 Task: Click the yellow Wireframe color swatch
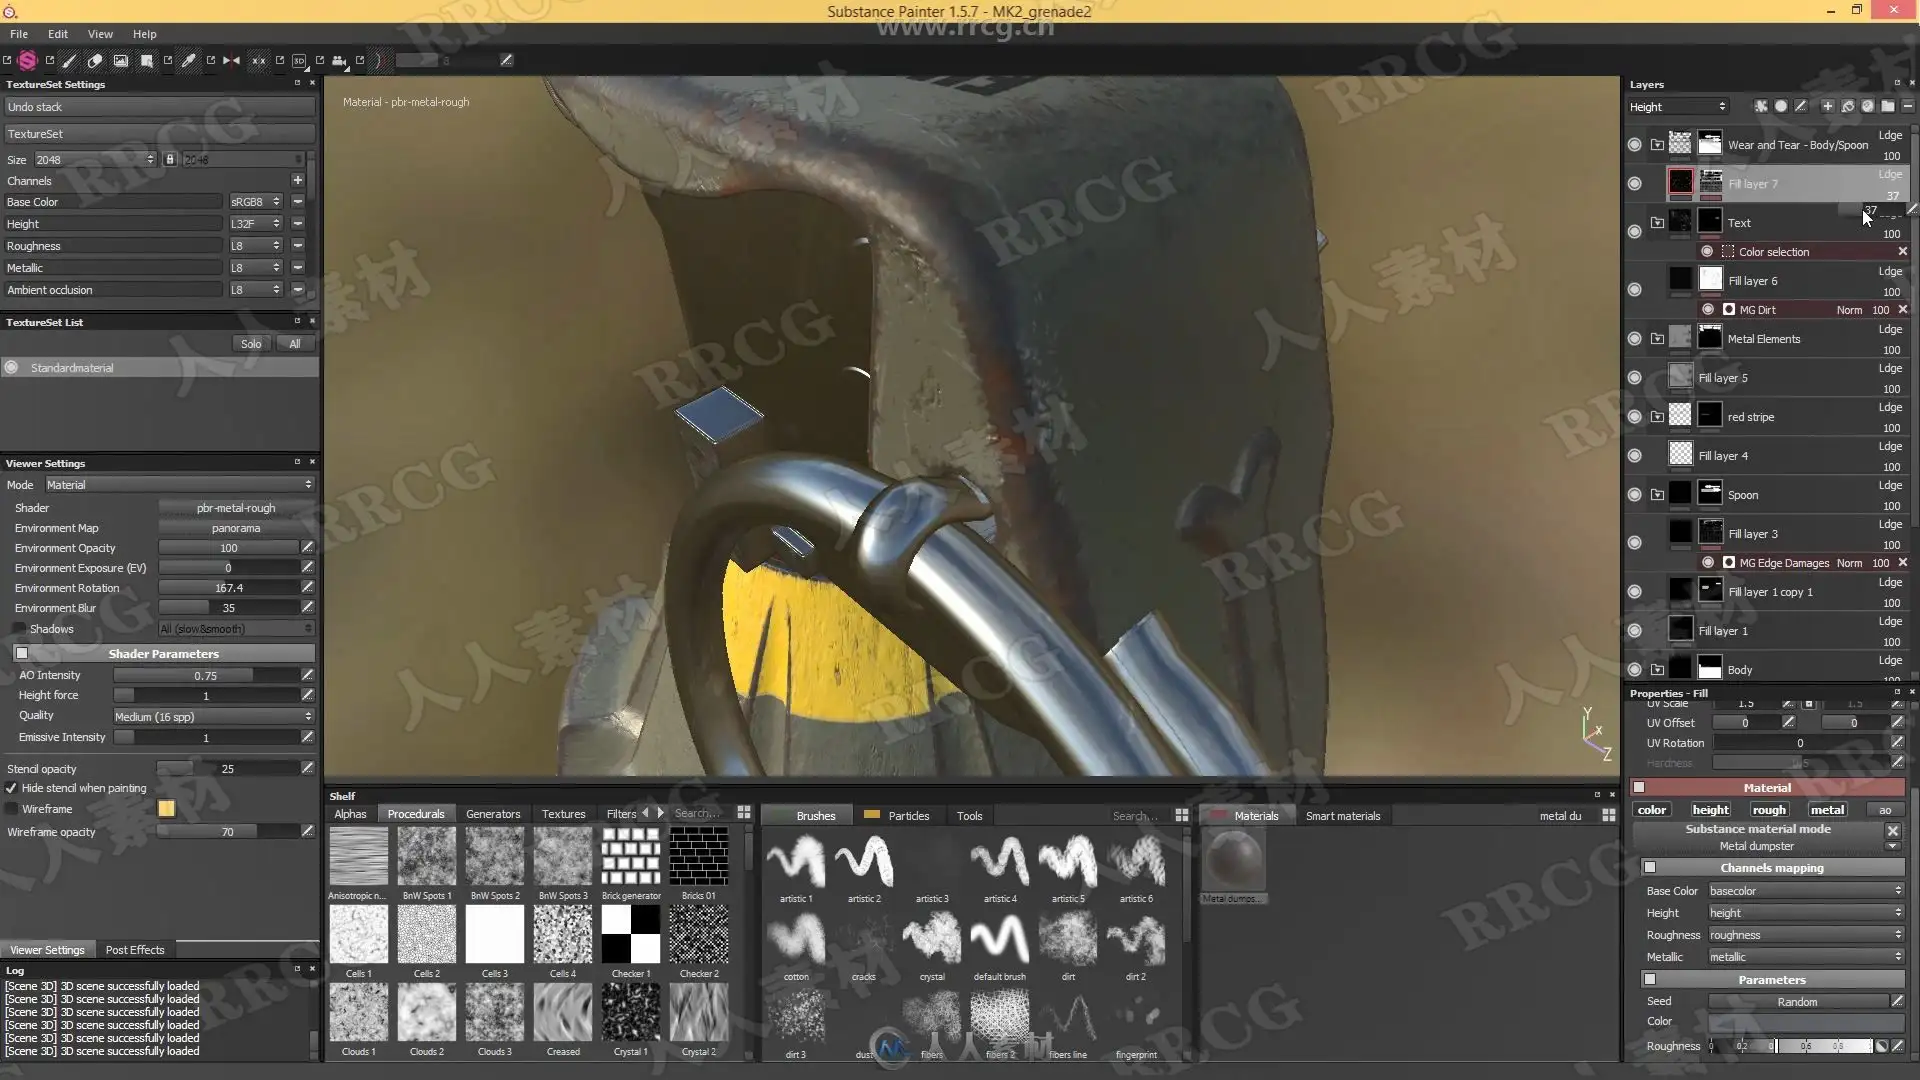click(x=166, y=809)
